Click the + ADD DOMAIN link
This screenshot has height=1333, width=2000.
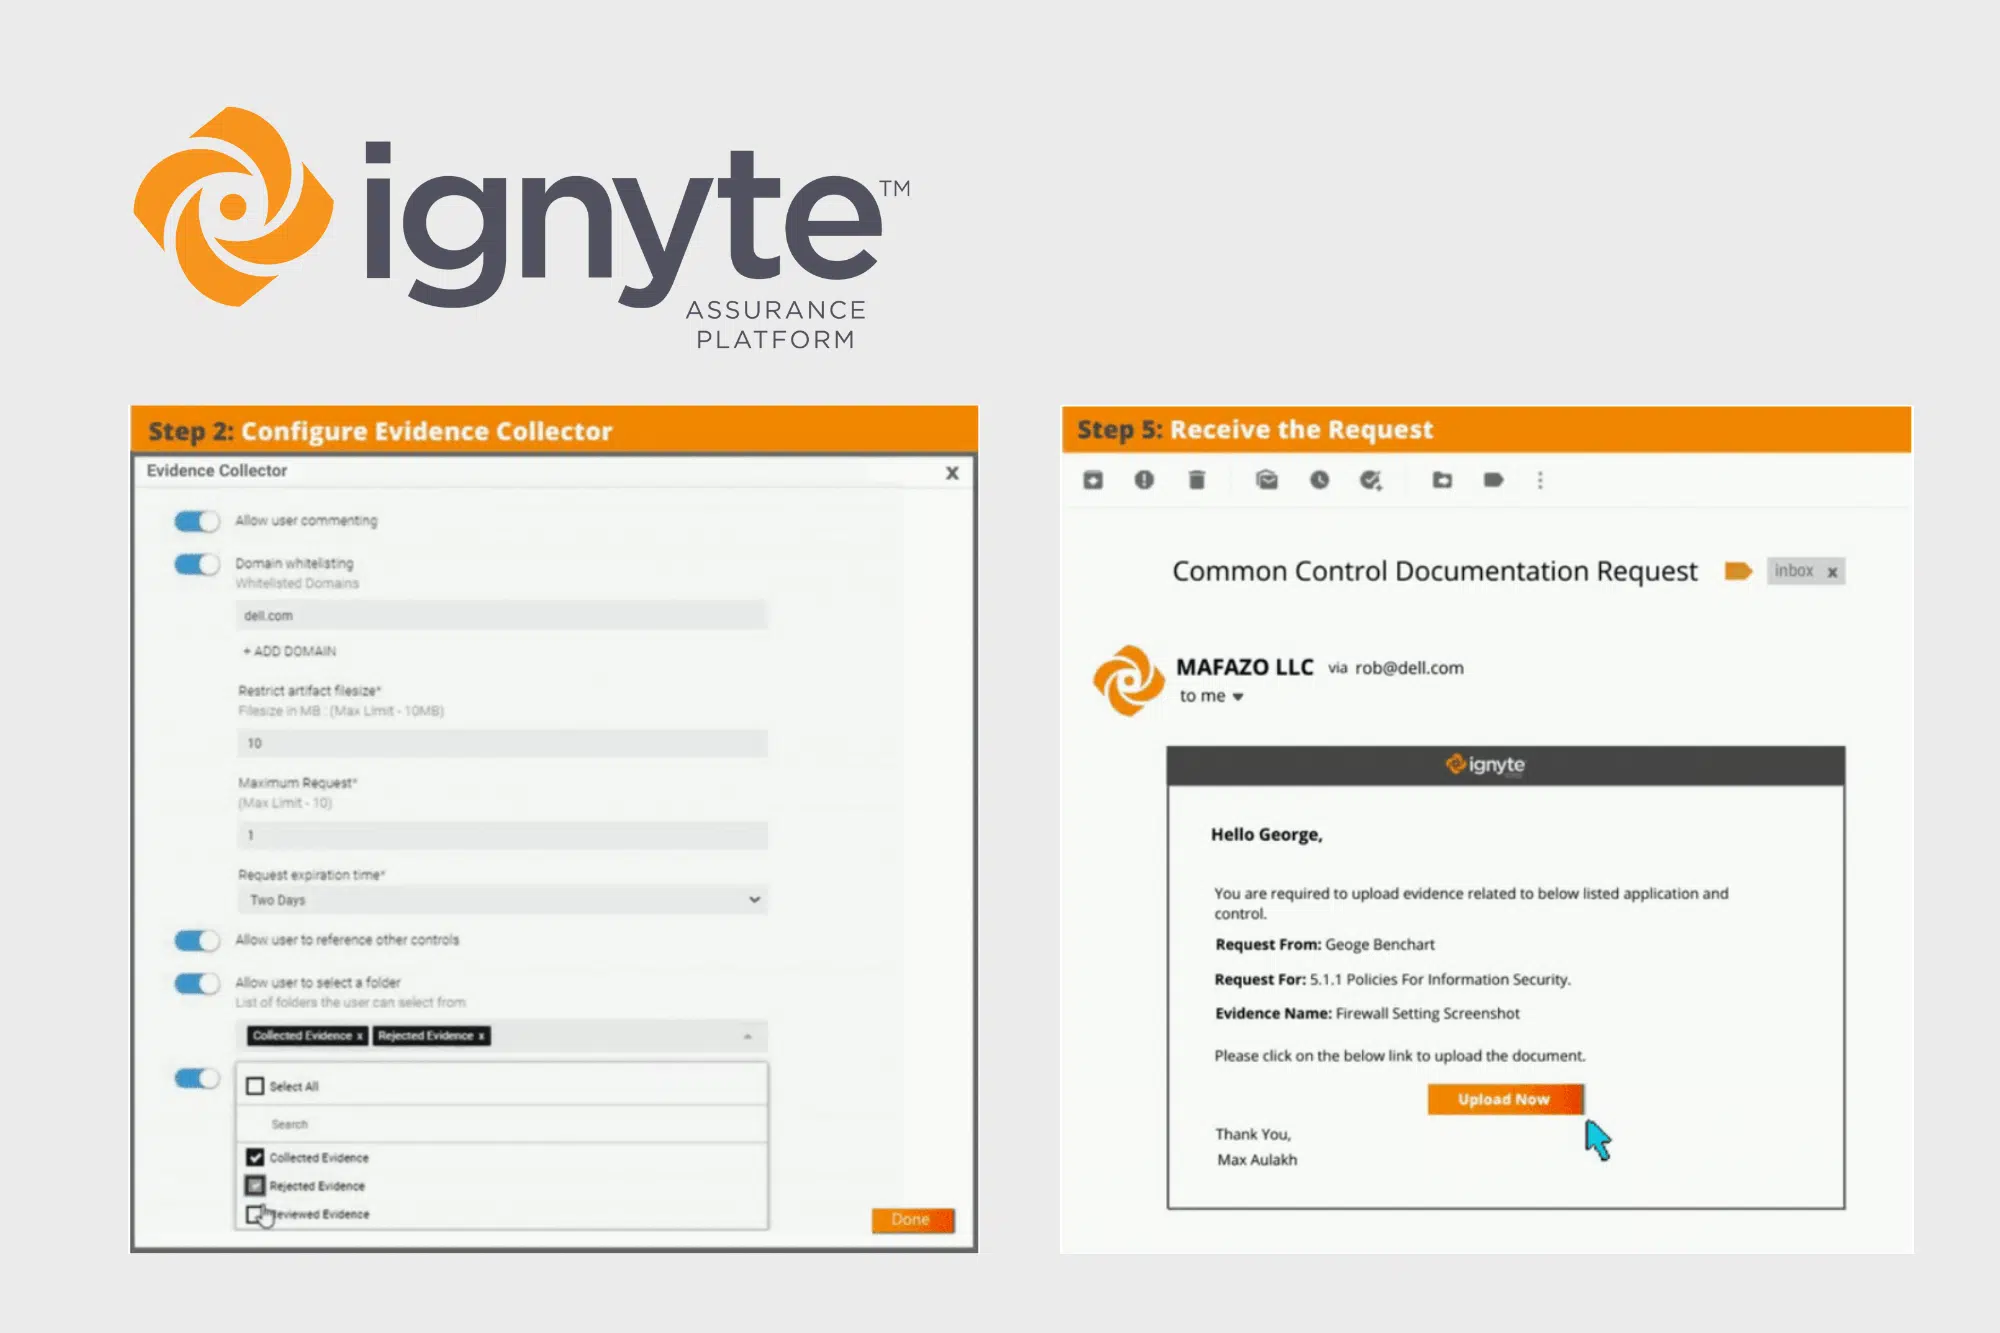pos(290,651)
